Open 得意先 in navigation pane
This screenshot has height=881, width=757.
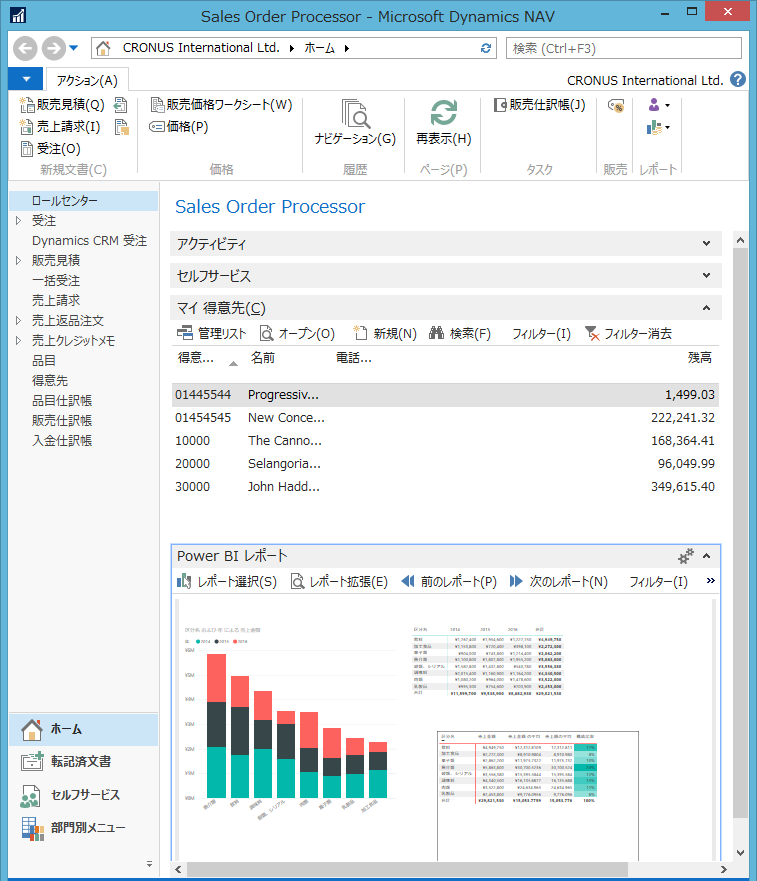point(49,380)
